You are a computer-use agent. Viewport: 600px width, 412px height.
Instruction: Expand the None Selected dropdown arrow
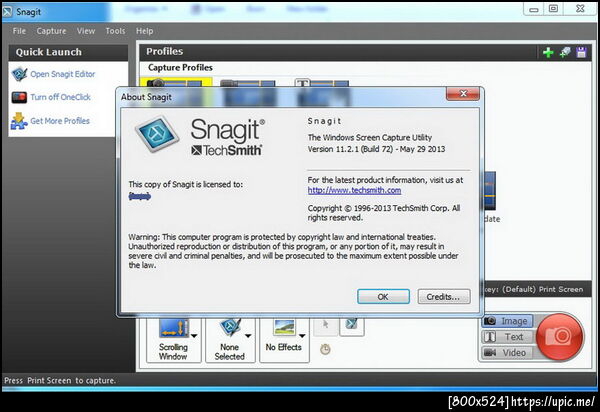tap(248, 336)
